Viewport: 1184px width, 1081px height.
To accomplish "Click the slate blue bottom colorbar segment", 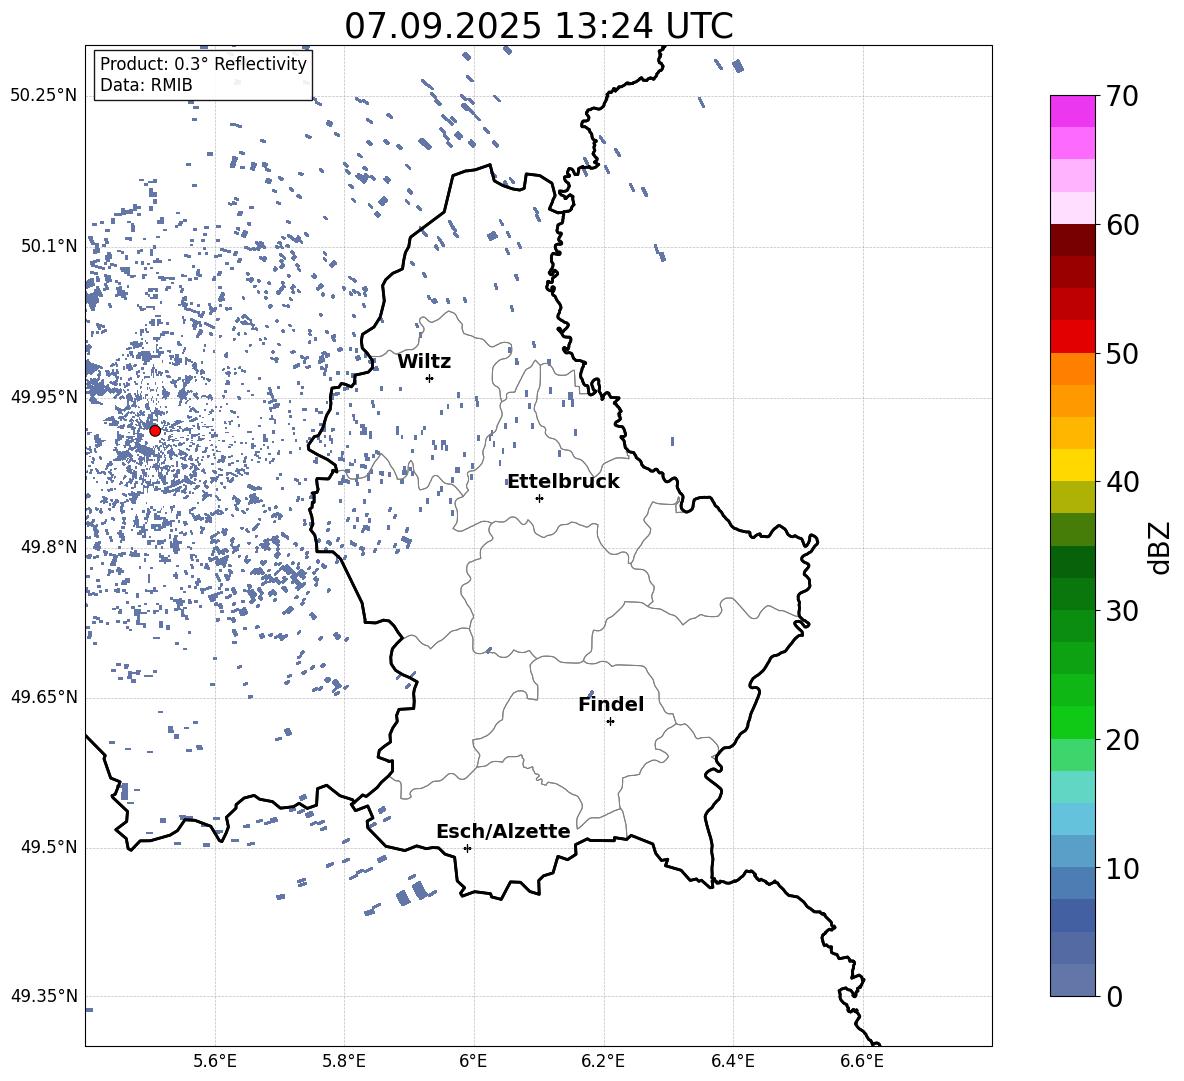I will tap(1072, 980).
